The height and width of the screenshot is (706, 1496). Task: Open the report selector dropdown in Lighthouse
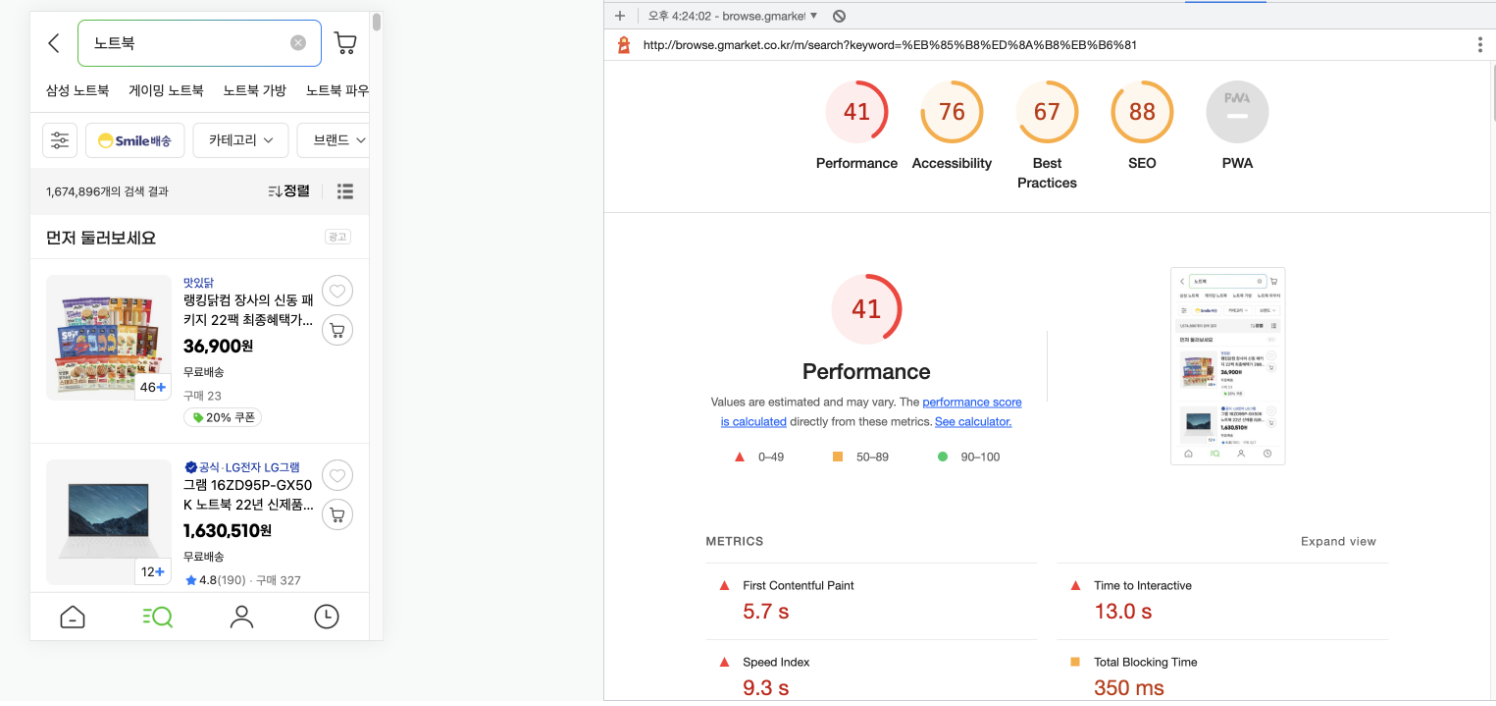click(733, 15)
